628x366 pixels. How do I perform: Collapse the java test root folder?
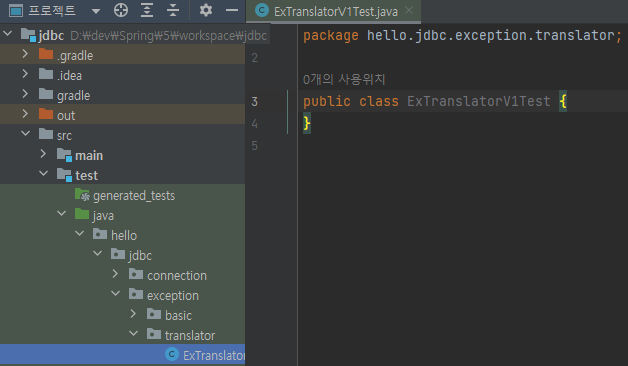point(62,213)
